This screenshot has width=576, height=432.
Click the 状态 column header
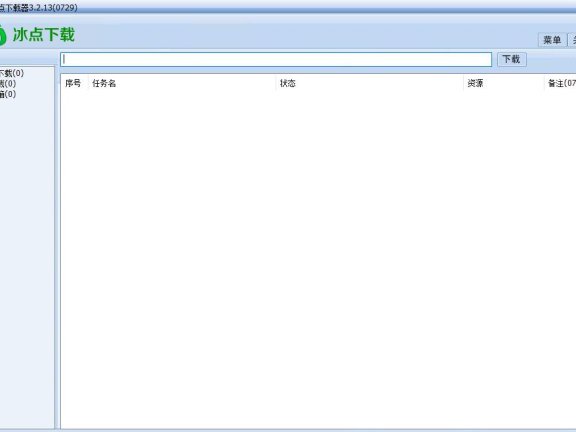coord(369,83)
